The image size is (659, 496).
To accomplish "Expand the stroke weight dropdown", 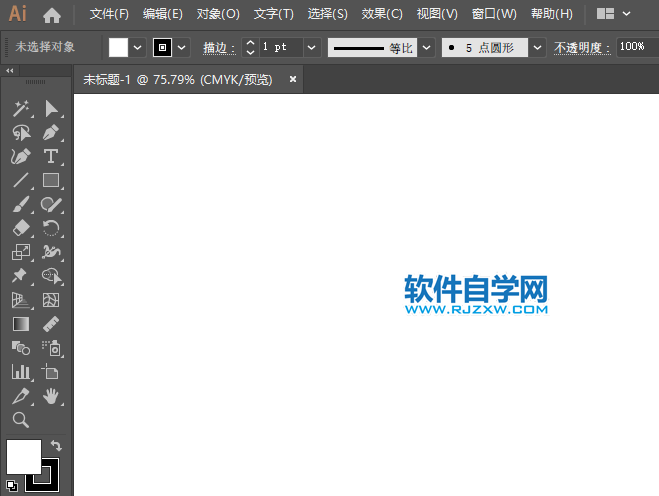I will [311, 47].
